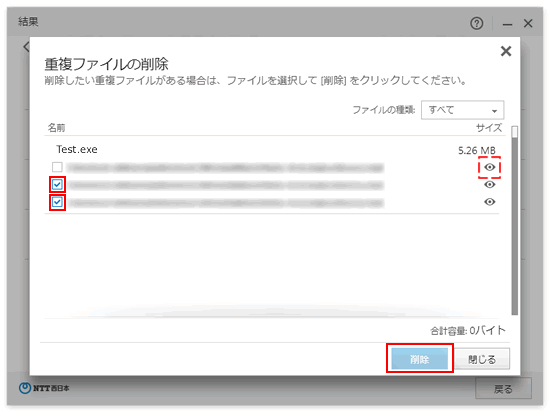The width and height of the screenshot is (550, 418).
Task: Click the 戻る button
Action: click(503, 389)
